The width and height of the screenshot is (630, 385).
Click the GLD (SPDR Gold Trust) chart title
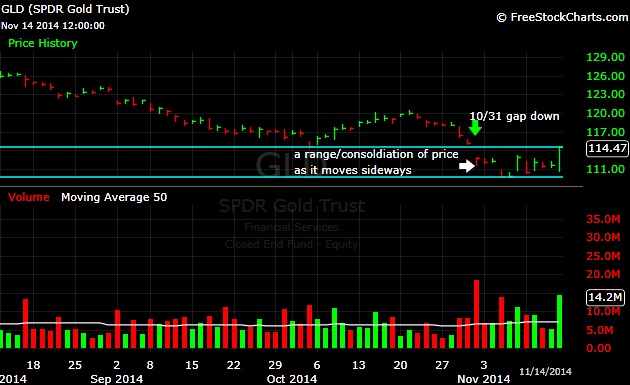[65, 9]
